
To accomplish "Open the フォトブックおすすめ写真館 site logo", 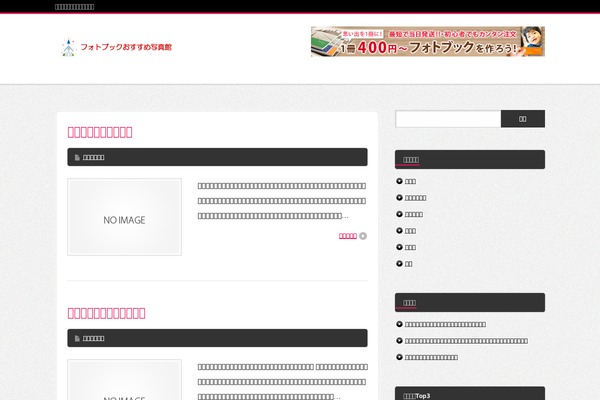I will (x=117, y=47).
